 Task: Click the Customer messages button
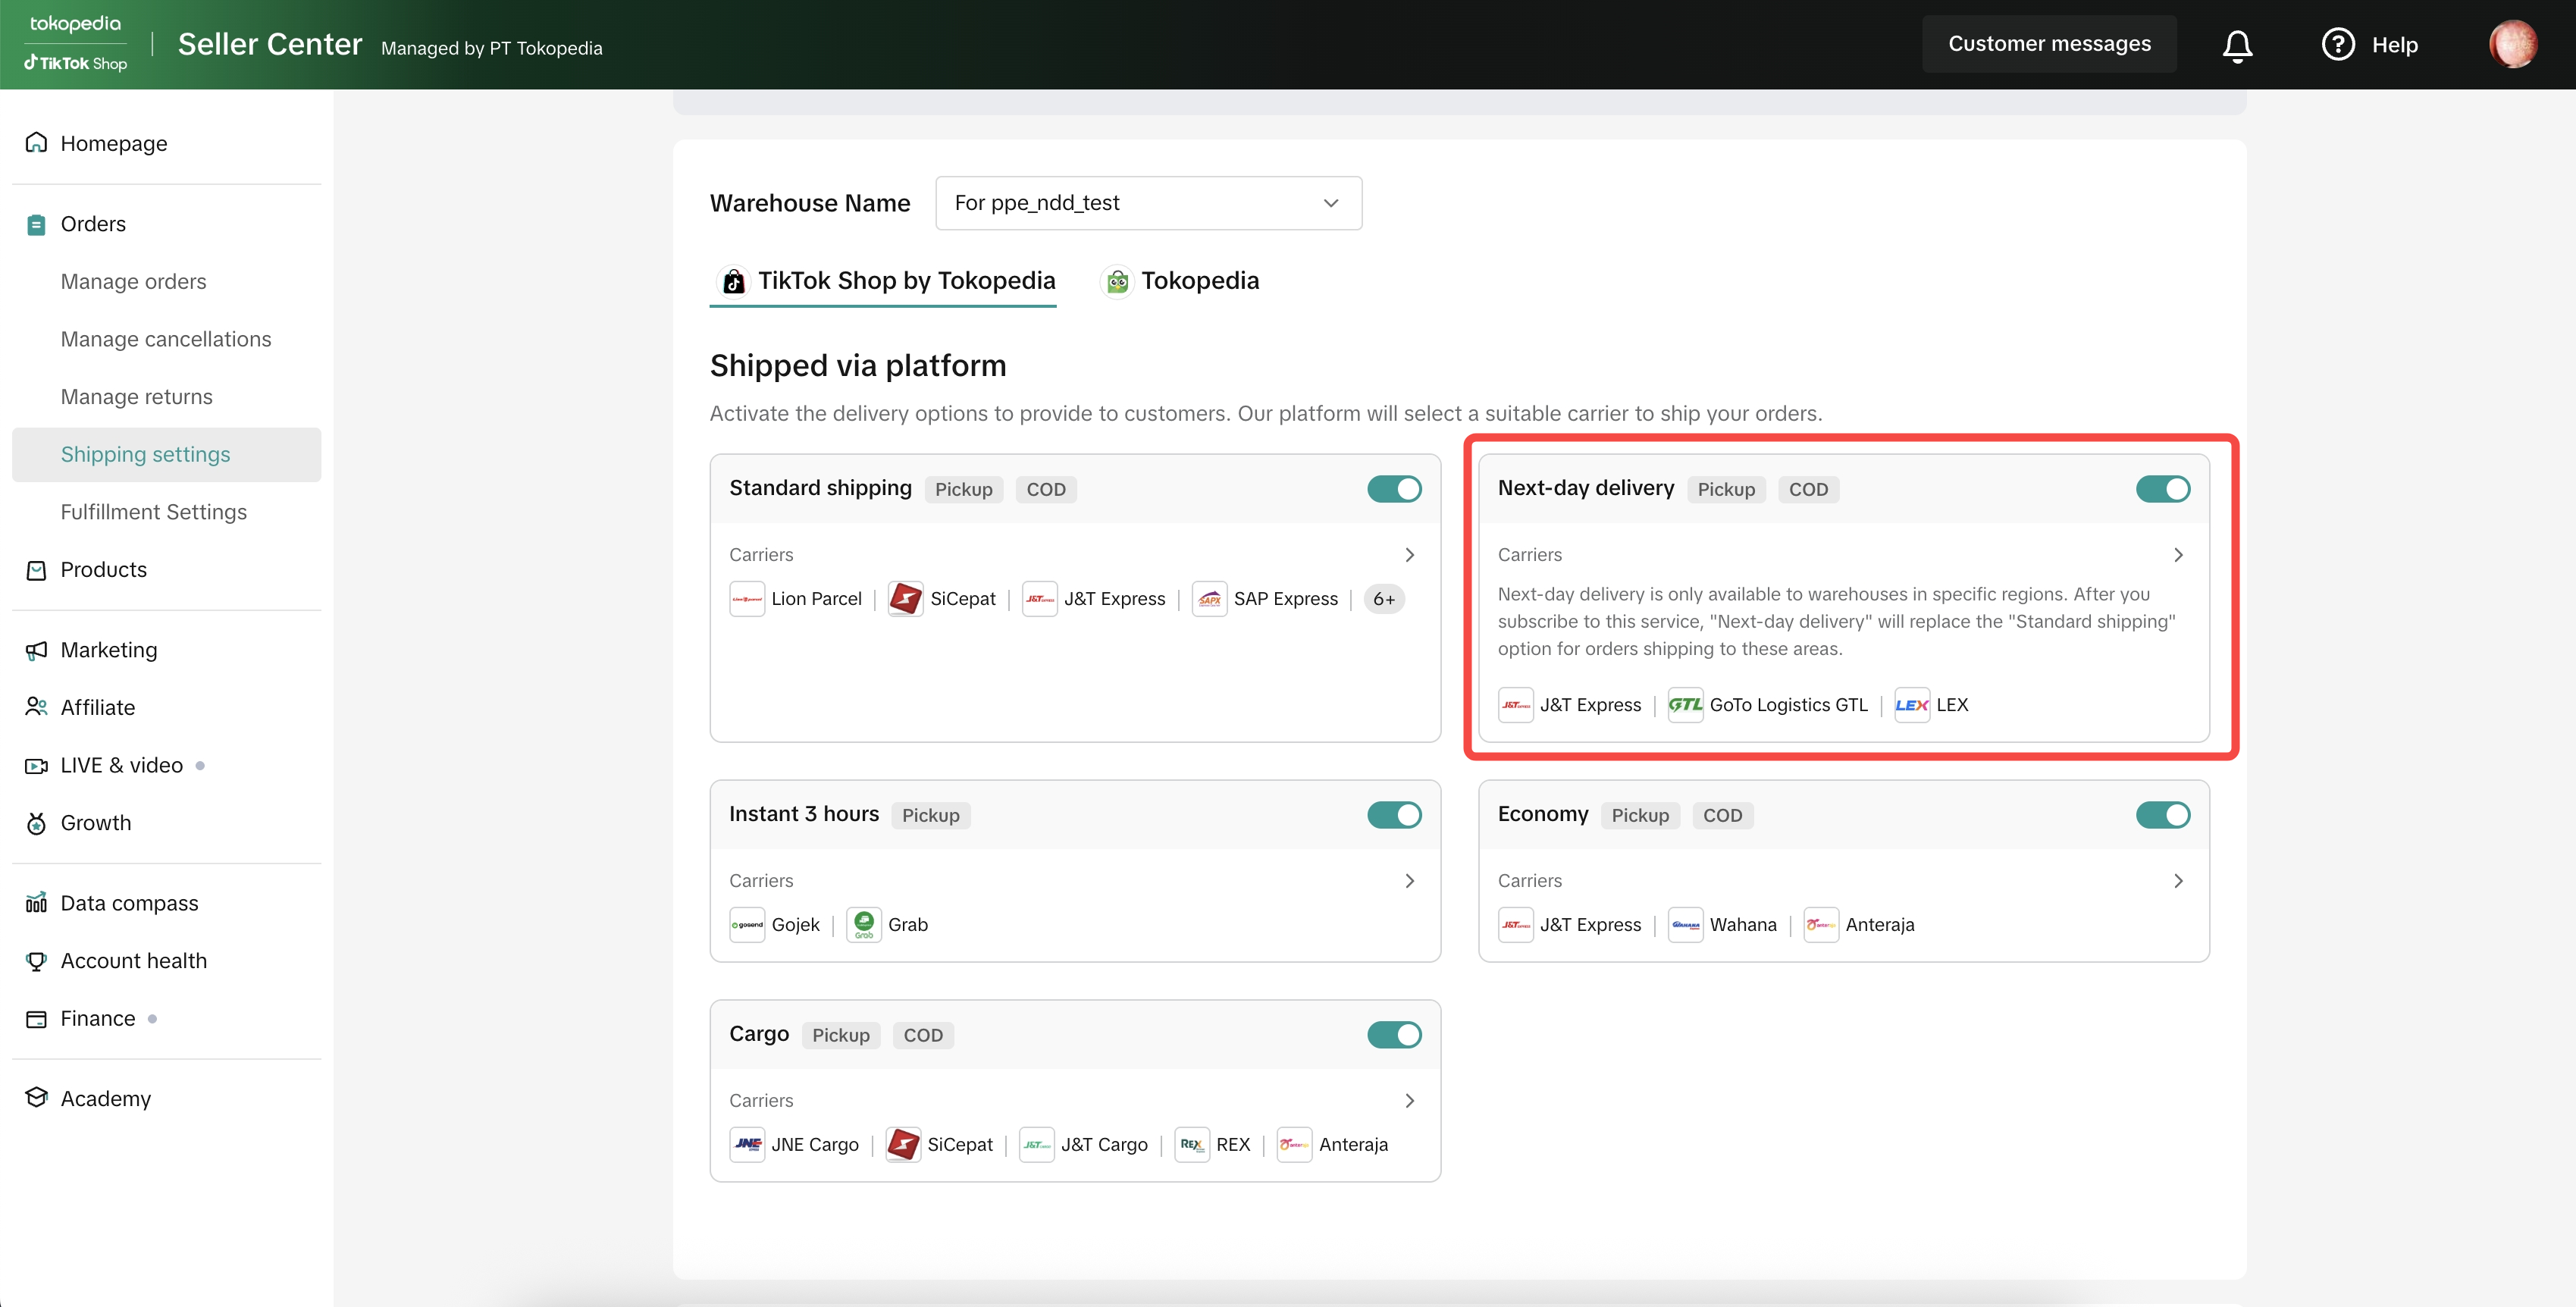2048,44
